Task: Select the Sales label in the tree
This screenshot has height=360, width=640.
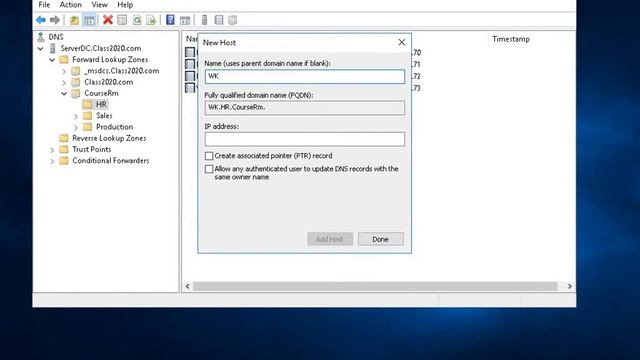Action: point(104,116)
